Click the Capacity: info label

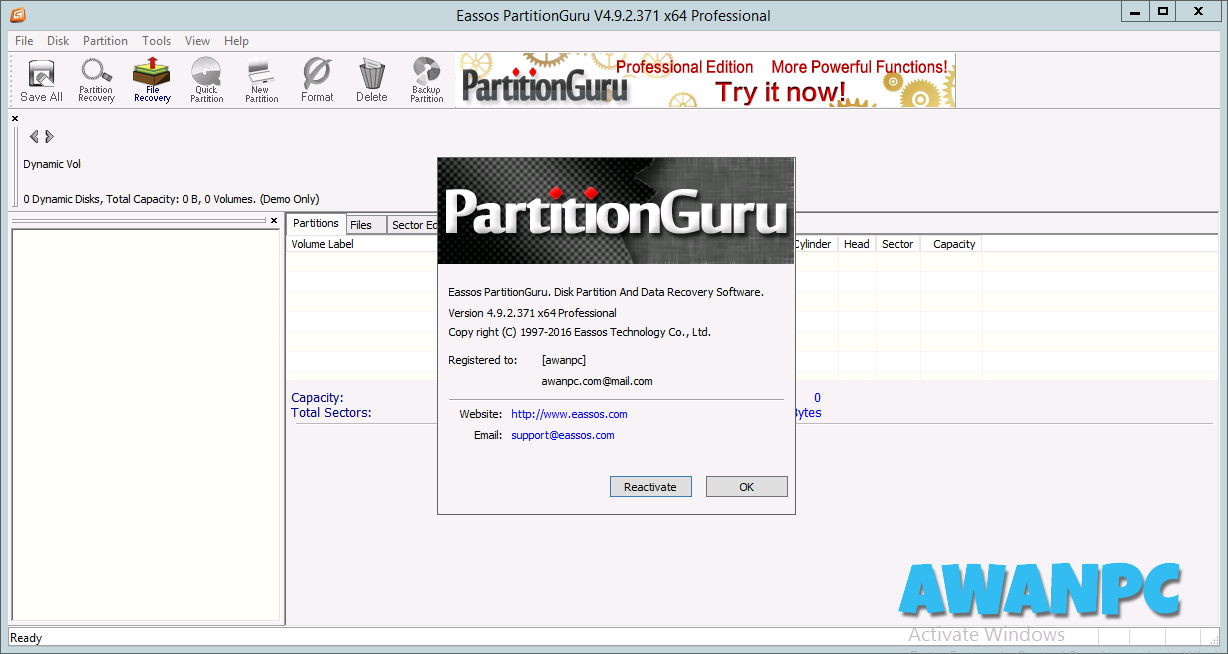pos(317,398)
